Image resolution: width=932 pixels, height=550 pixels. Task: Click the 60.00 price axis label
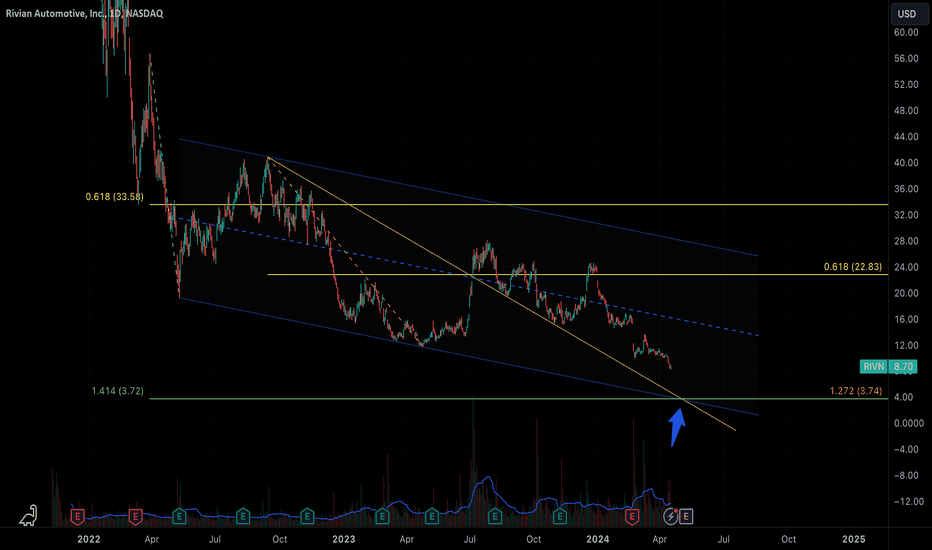906,33
